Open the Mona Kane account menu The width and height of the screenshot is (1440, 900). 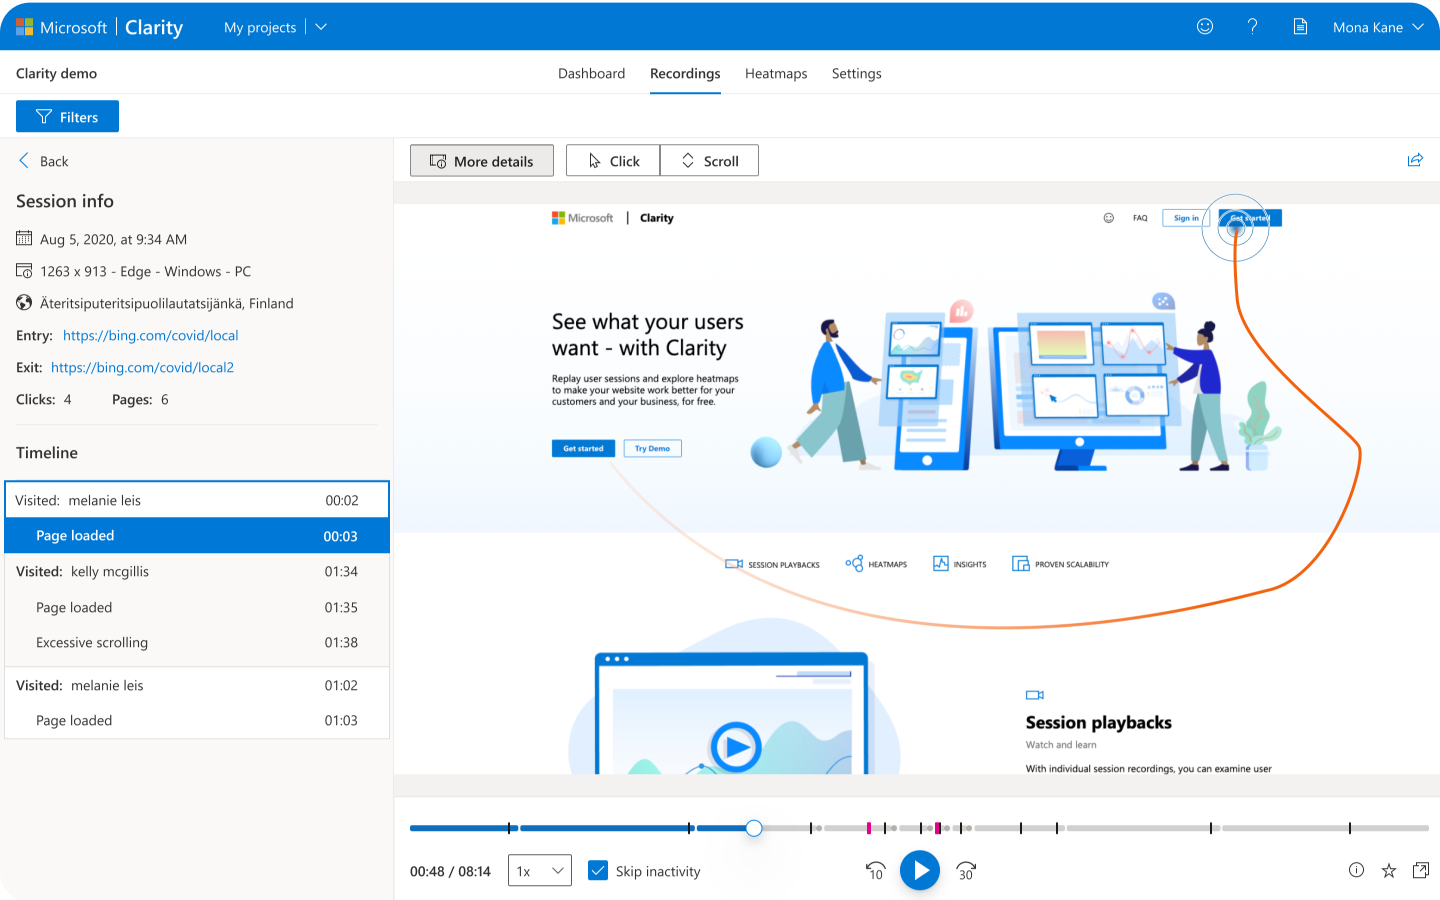[x=1378, y=27]
